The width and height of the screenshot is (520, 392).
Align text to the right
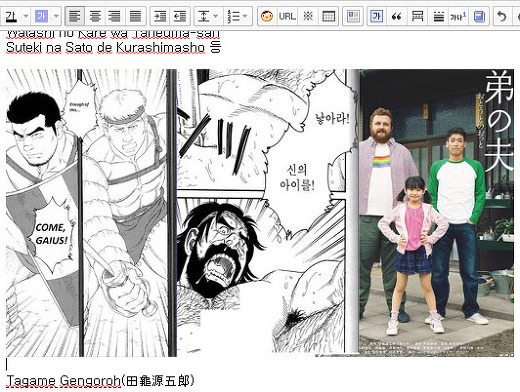pos(115,16)
